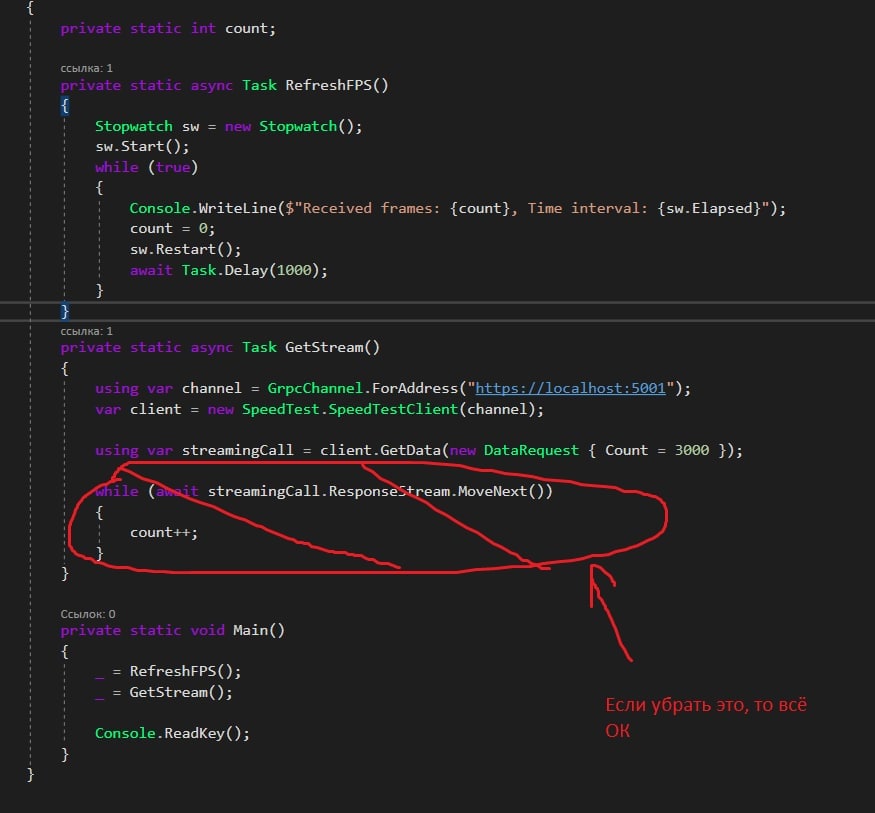Click ResponseStream in the while condition
This screenshot has width=875, height=813.
coord(388,491)
